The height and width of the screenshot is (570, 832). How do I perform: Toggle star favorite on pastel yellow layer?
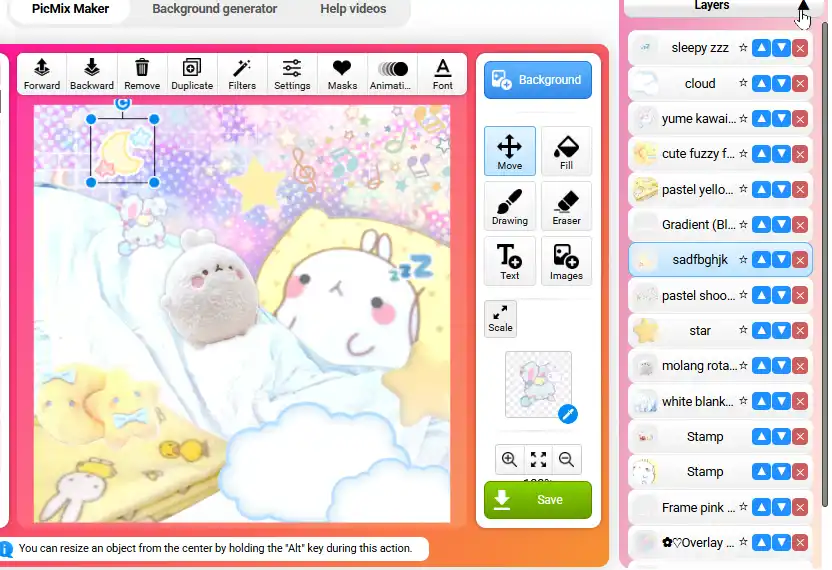click(743, 189)
